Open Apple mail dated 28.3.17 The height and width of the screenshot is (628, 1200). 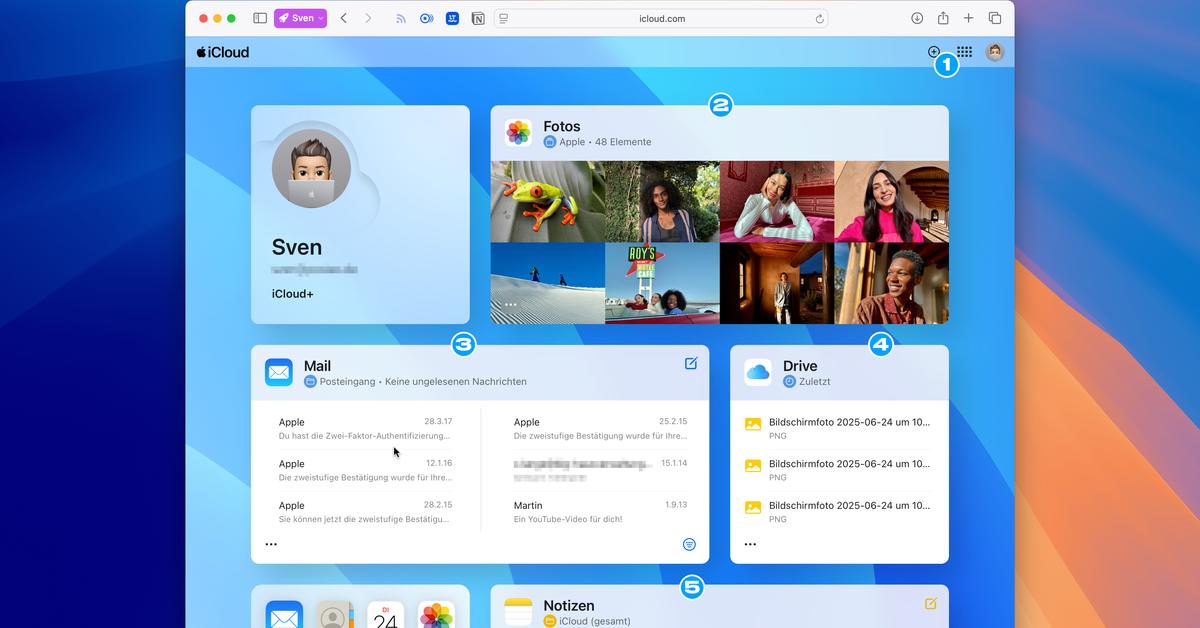365,428
